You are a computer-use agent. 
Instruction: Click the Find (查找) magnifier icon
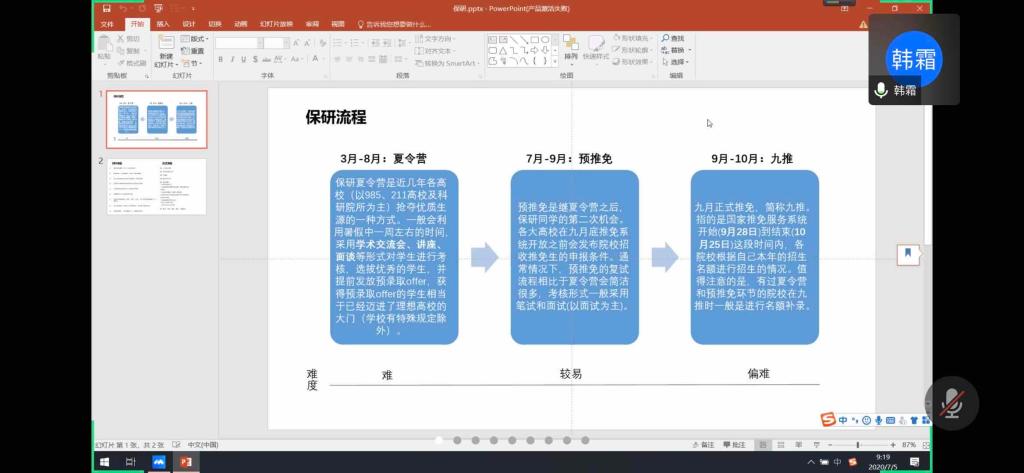tap(665, 38)
